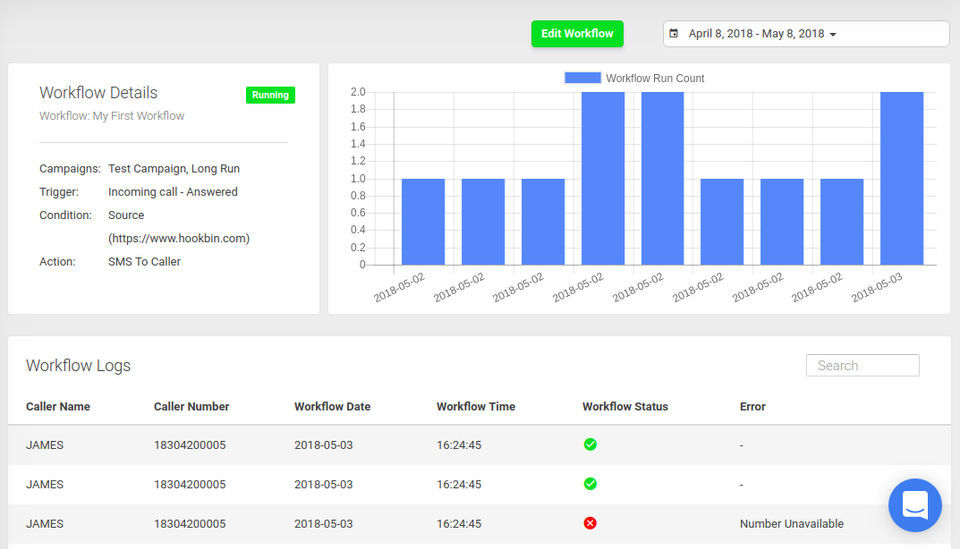Click the Edit Workflow button
This screenshot has height=549, width=960.
(577, 34)
